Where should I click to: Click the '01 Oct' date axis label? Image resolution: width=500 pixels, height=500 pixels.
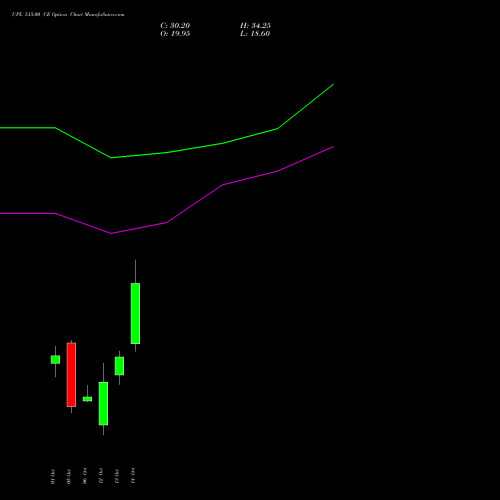(53, 476)
